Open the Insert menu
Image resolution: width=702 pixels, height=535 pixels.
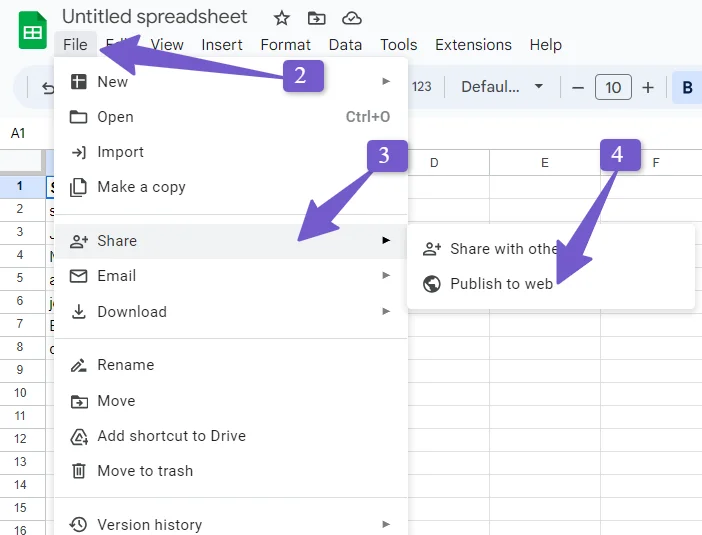[x=222, y=45]
